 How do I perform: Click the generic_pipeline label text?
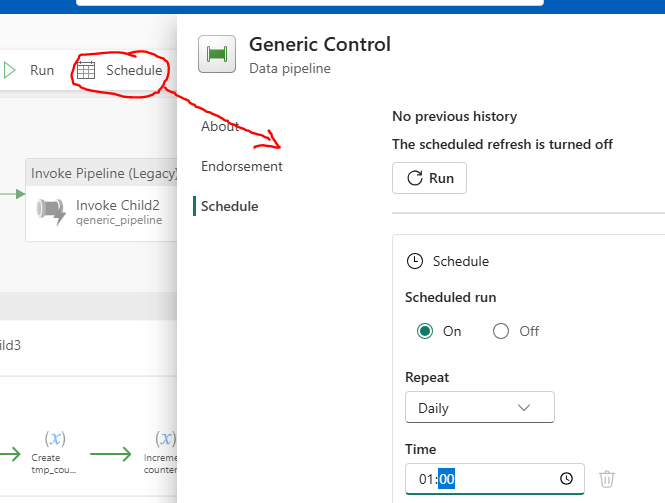click(119, 220)
